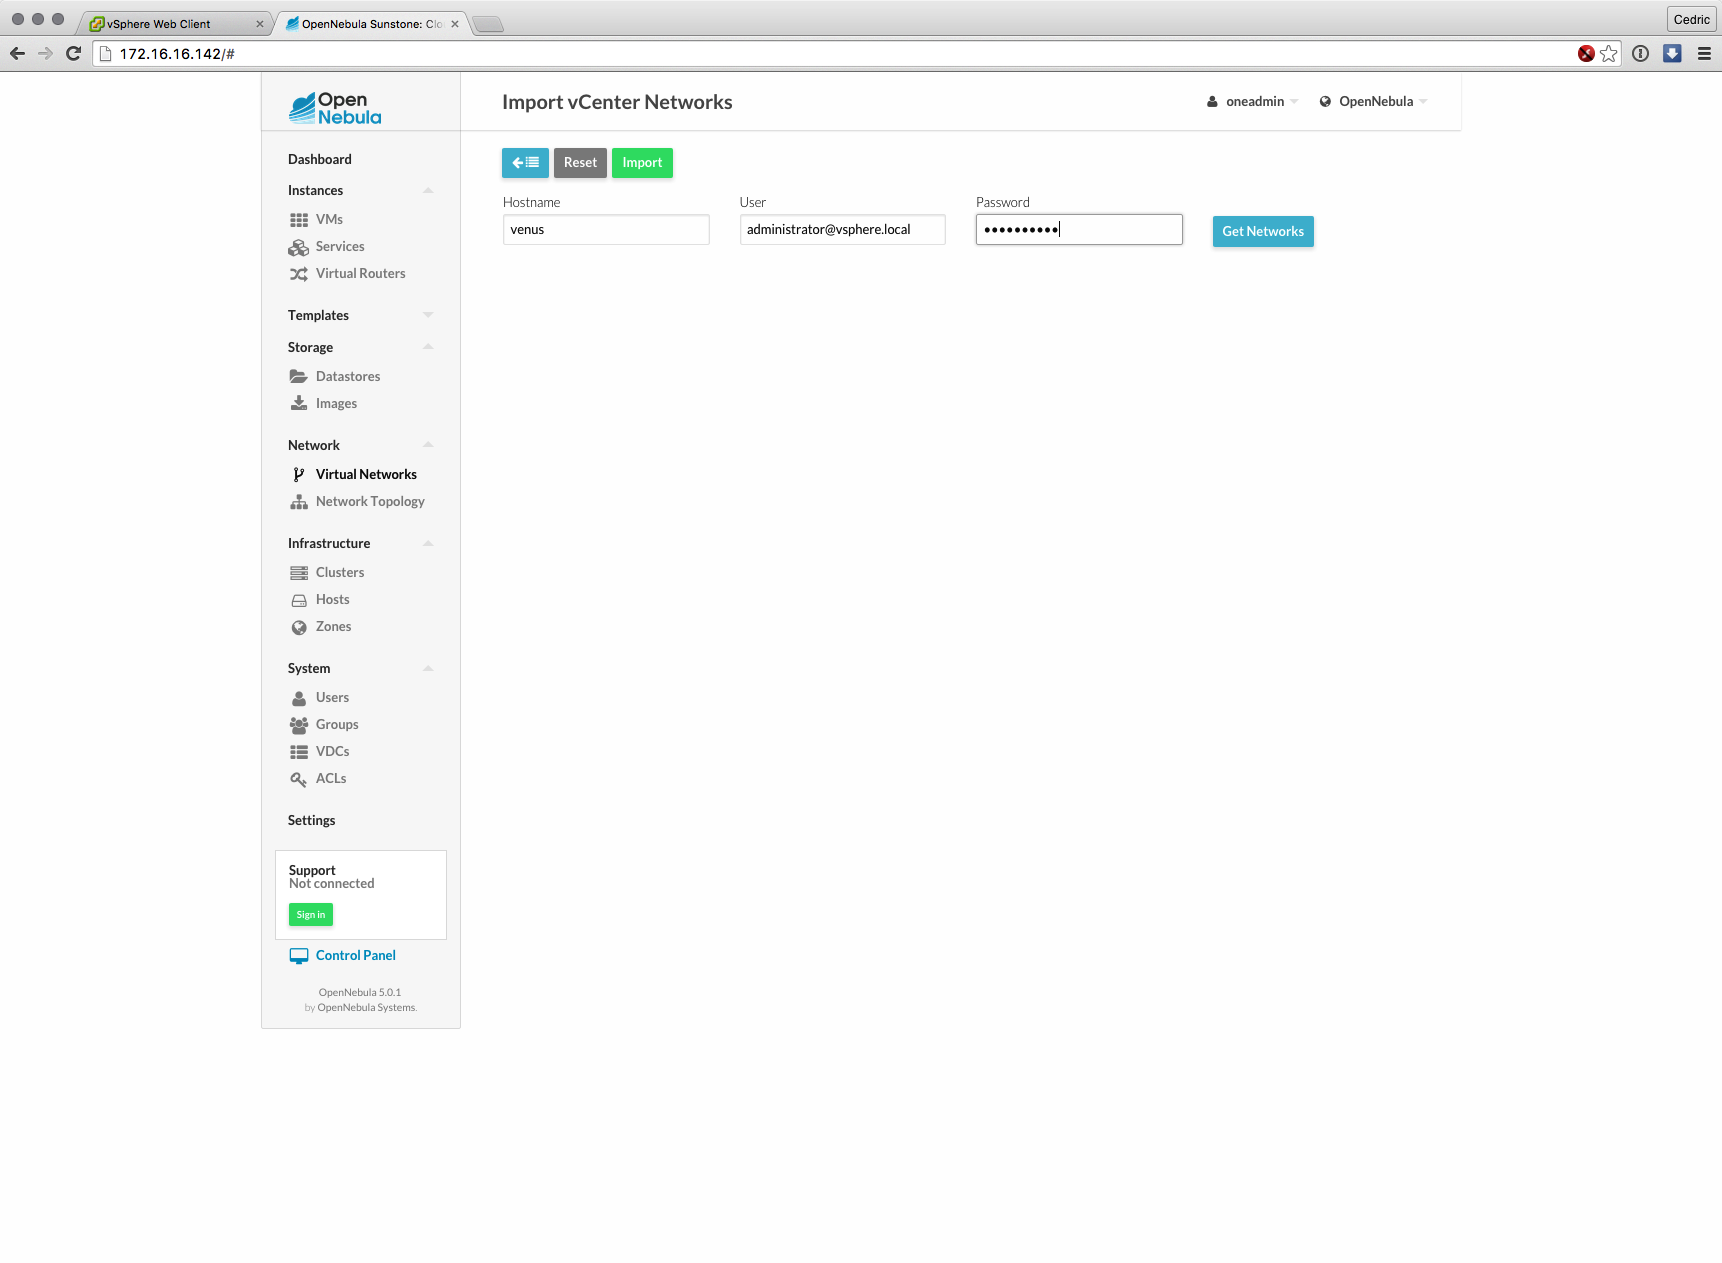Click the back-to-list arrow button
The image size is (1722, 1263).
click(525, 163)
